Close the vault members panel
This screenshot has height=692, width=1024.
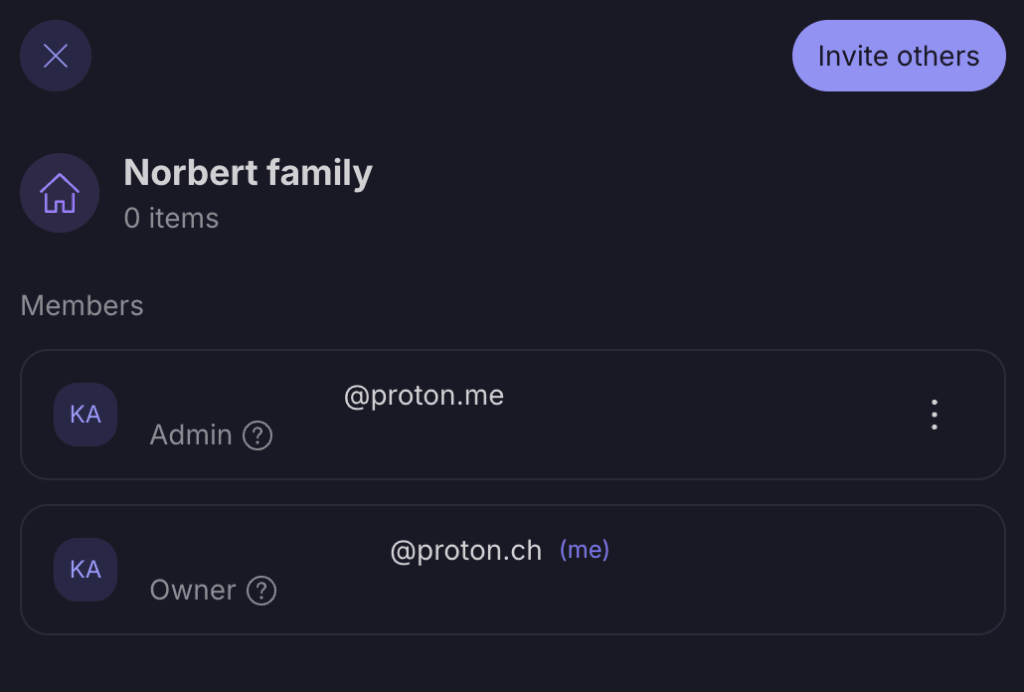(x=56, y=56)
